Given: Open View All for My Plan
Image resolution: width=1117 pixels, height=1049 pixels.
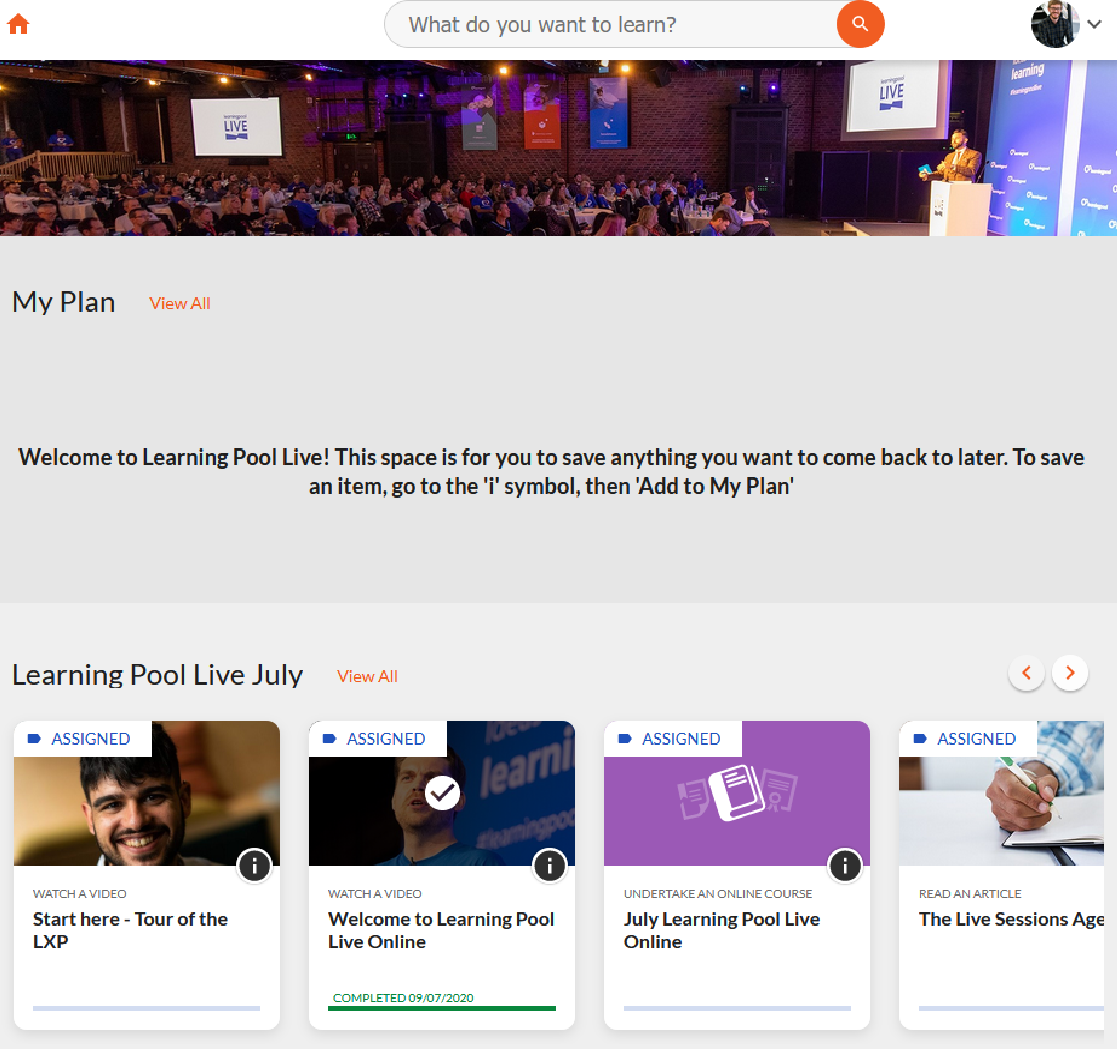Looking at the screenshot, I should coord(179,303).
